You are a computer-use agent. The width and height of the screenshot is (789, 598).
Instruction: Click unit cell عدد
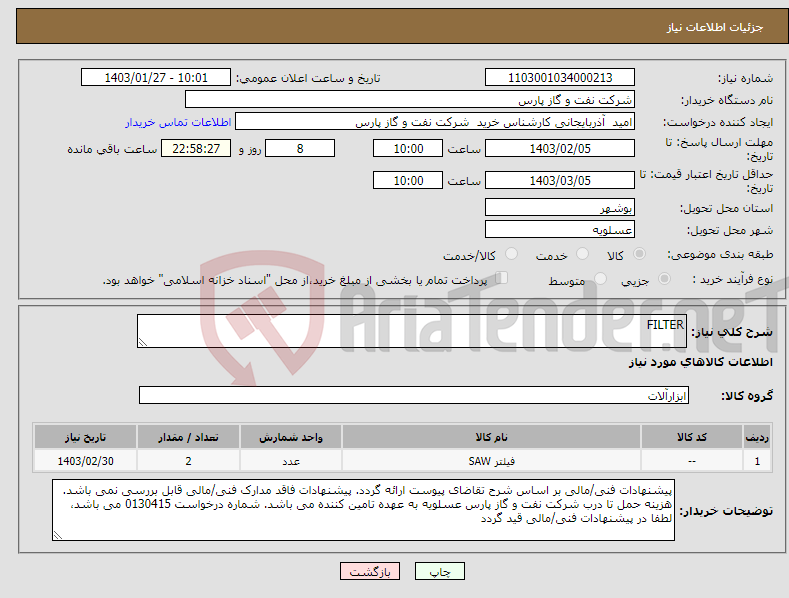pos(291,461)
